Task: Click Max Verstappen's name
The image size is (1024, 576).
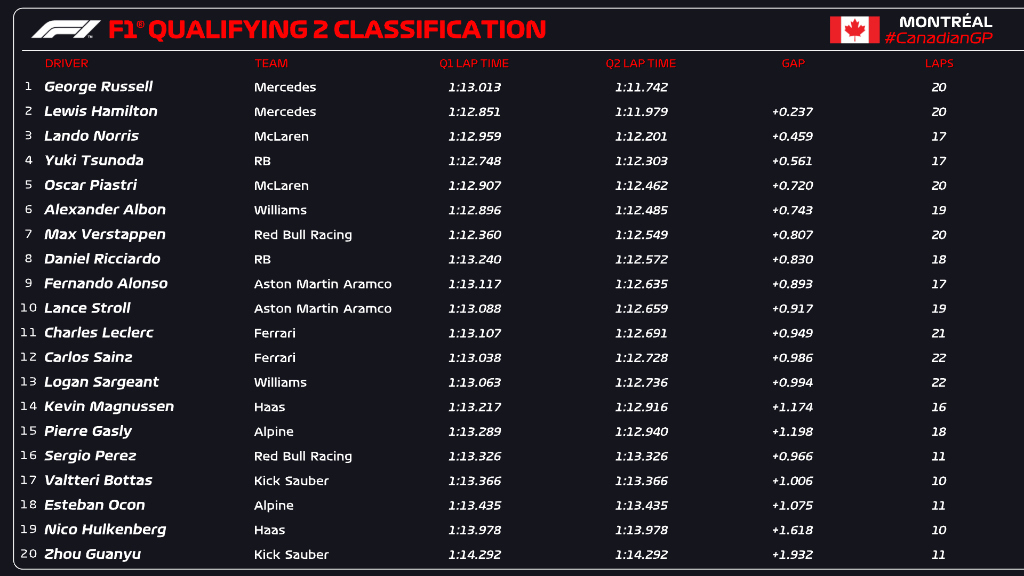Action: pos(105,234)
